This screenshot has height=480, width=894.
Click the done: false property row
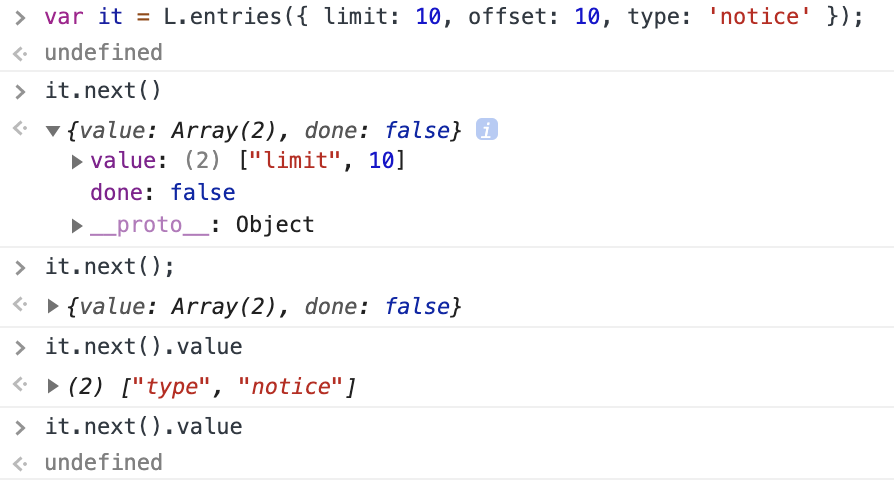click(x=162, y=193)
